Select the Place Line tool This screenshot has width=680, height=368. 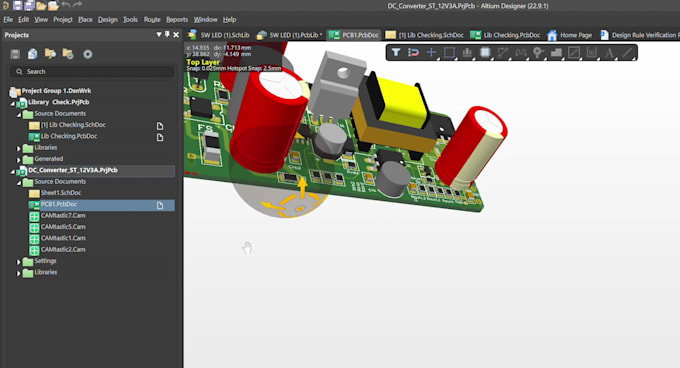pos(627,52)
